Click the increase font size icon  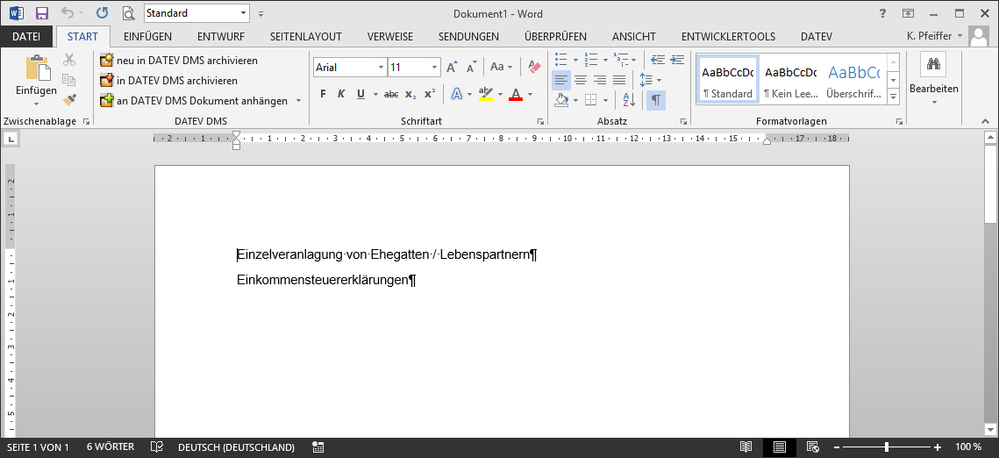coord(452,67)
